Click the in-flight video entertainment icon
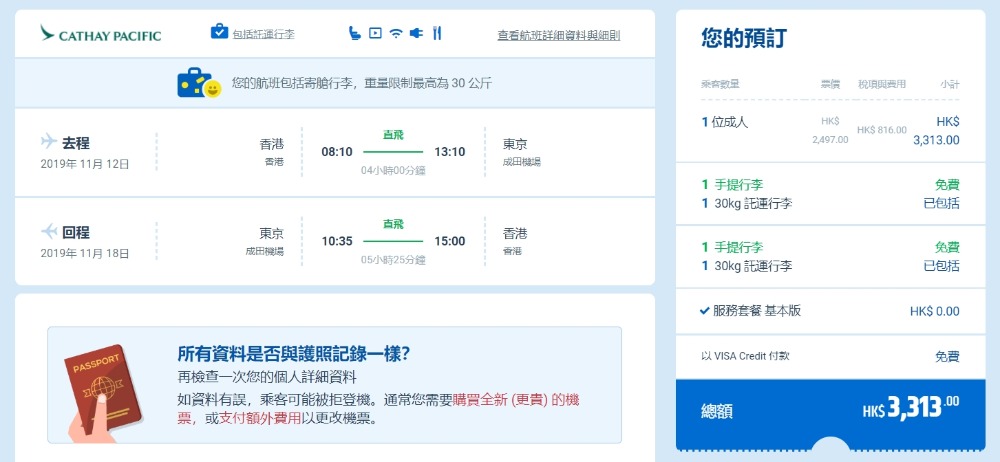The height and width of the screenshot is (462, 1000). point(375,33)
